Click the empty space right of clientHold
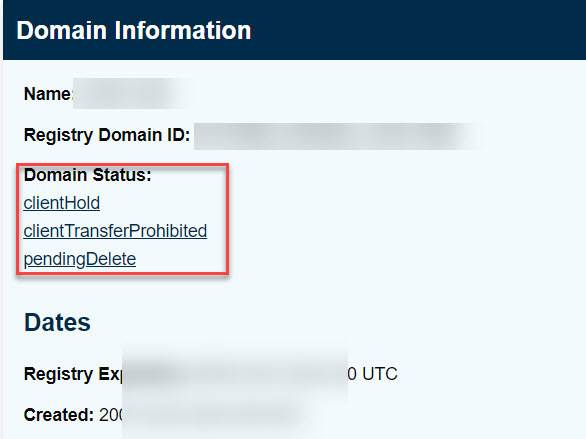 click(163, 203)
